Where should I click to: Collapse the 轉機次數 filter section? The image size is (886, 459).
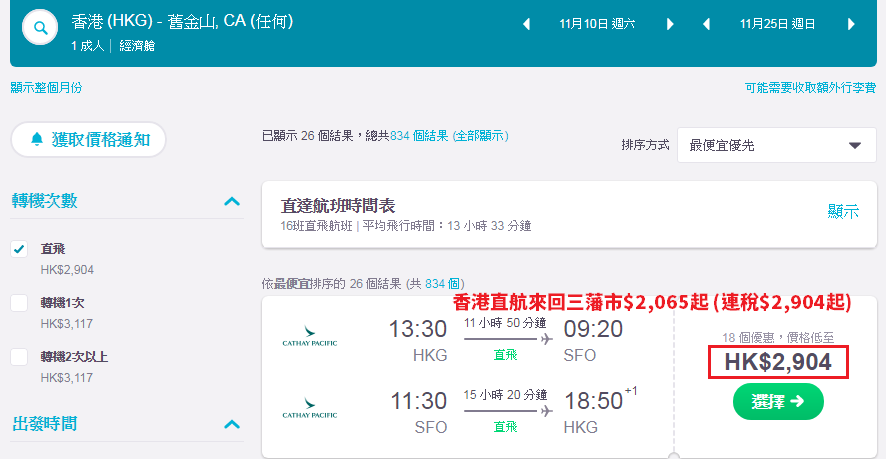(x=232, y=201)
